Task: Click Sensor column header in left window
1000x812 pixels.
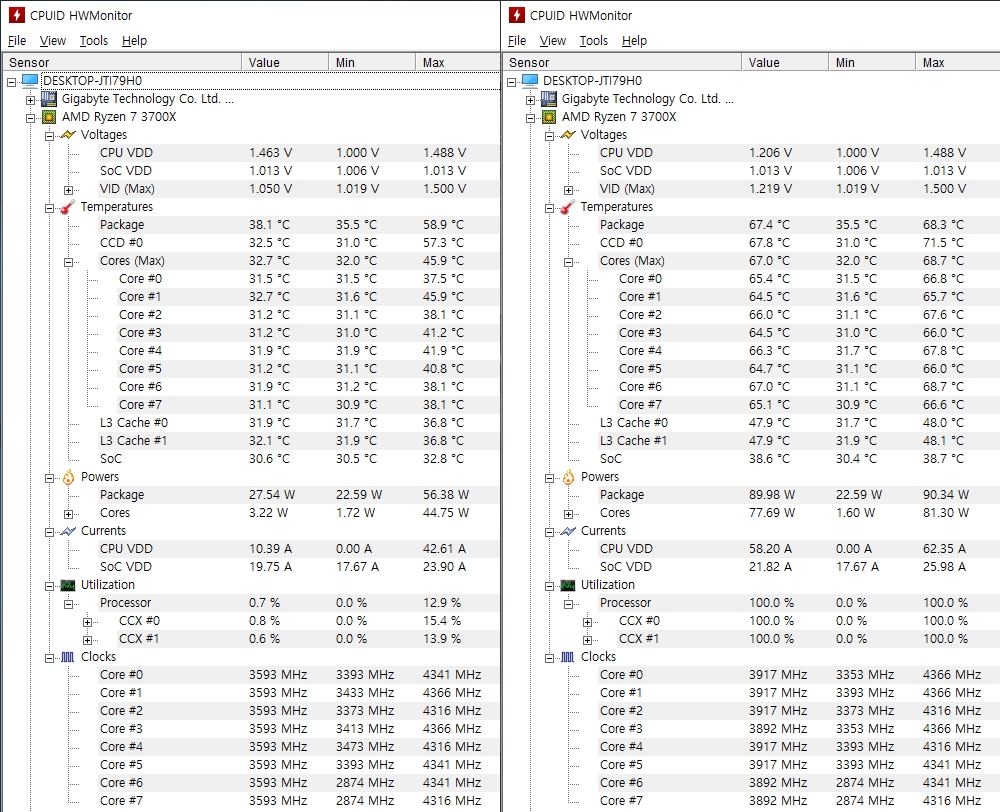Action: pyautogui.click(x=122, y=63)
